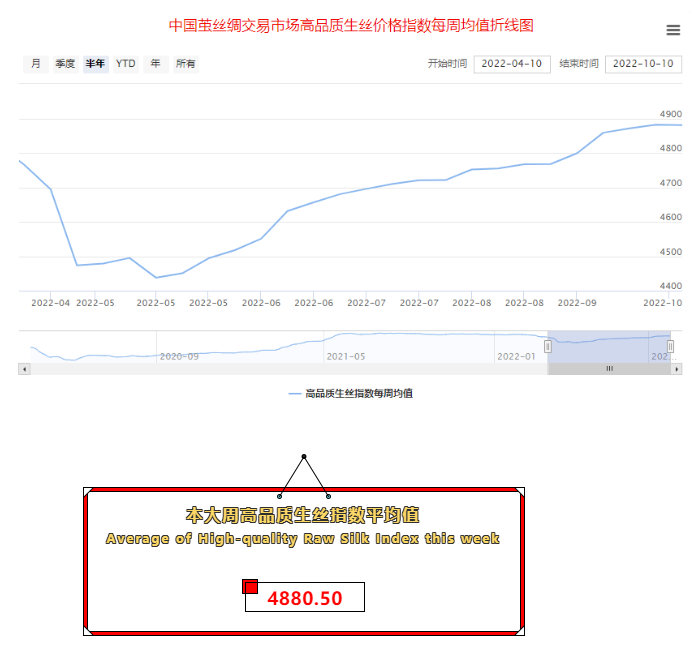Viewport: 692px width, 647px height.
Task: Toggle the 高品质生丝指数每周均值 legend series
Action: tap(350, 394)
